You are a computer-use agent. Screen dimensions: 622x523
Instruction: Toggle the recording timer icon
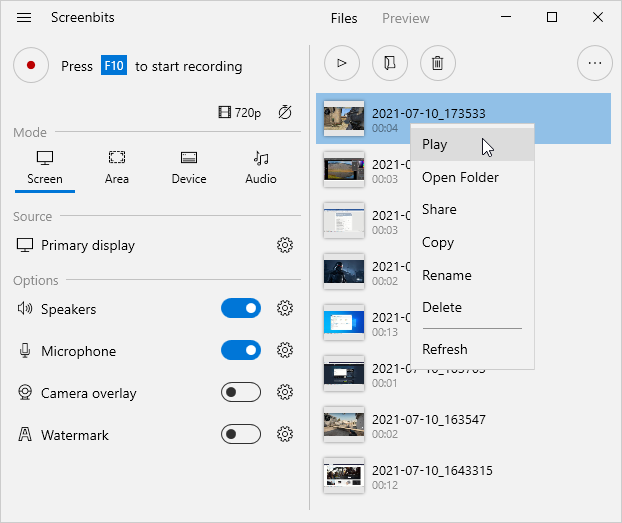[x=285, y=113]
